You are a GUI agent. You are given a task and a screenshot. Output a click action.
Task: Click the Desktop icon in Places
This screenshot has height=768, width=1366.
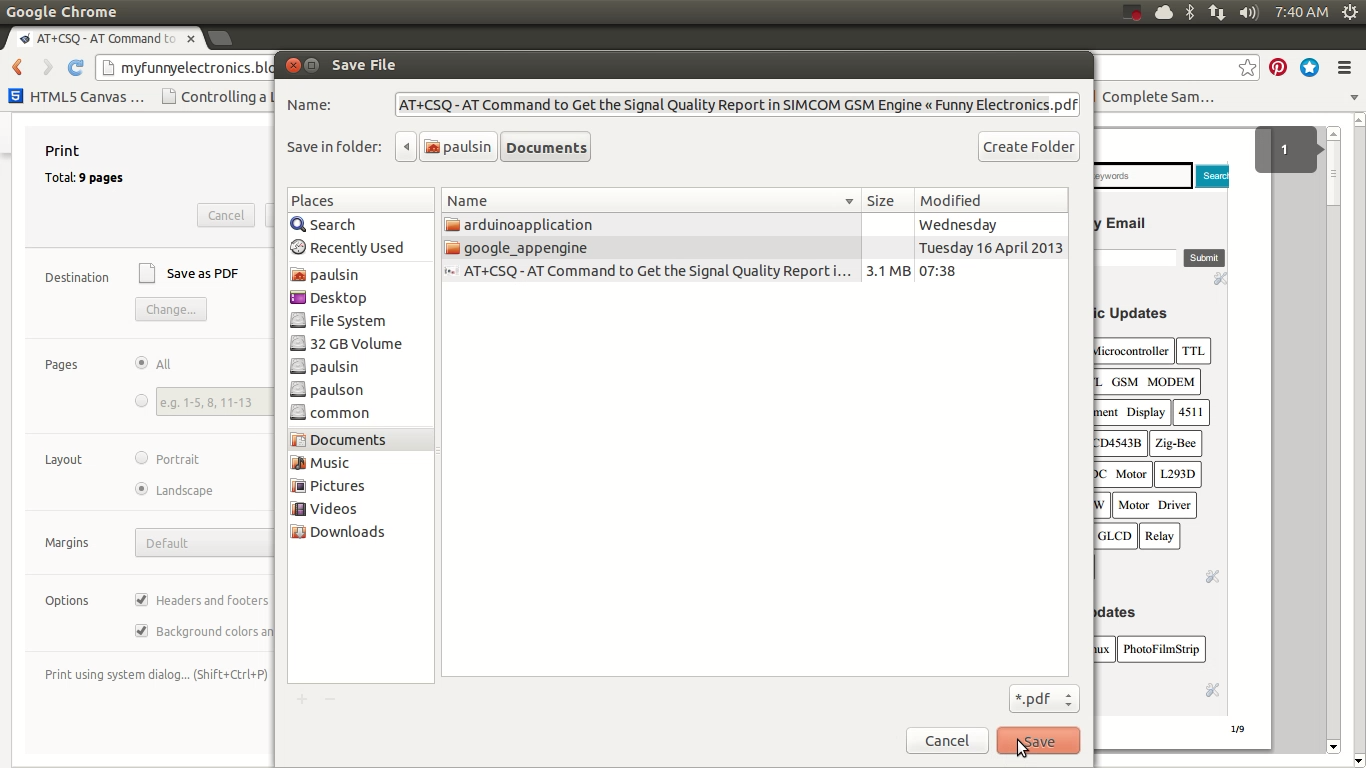[298, 298]
